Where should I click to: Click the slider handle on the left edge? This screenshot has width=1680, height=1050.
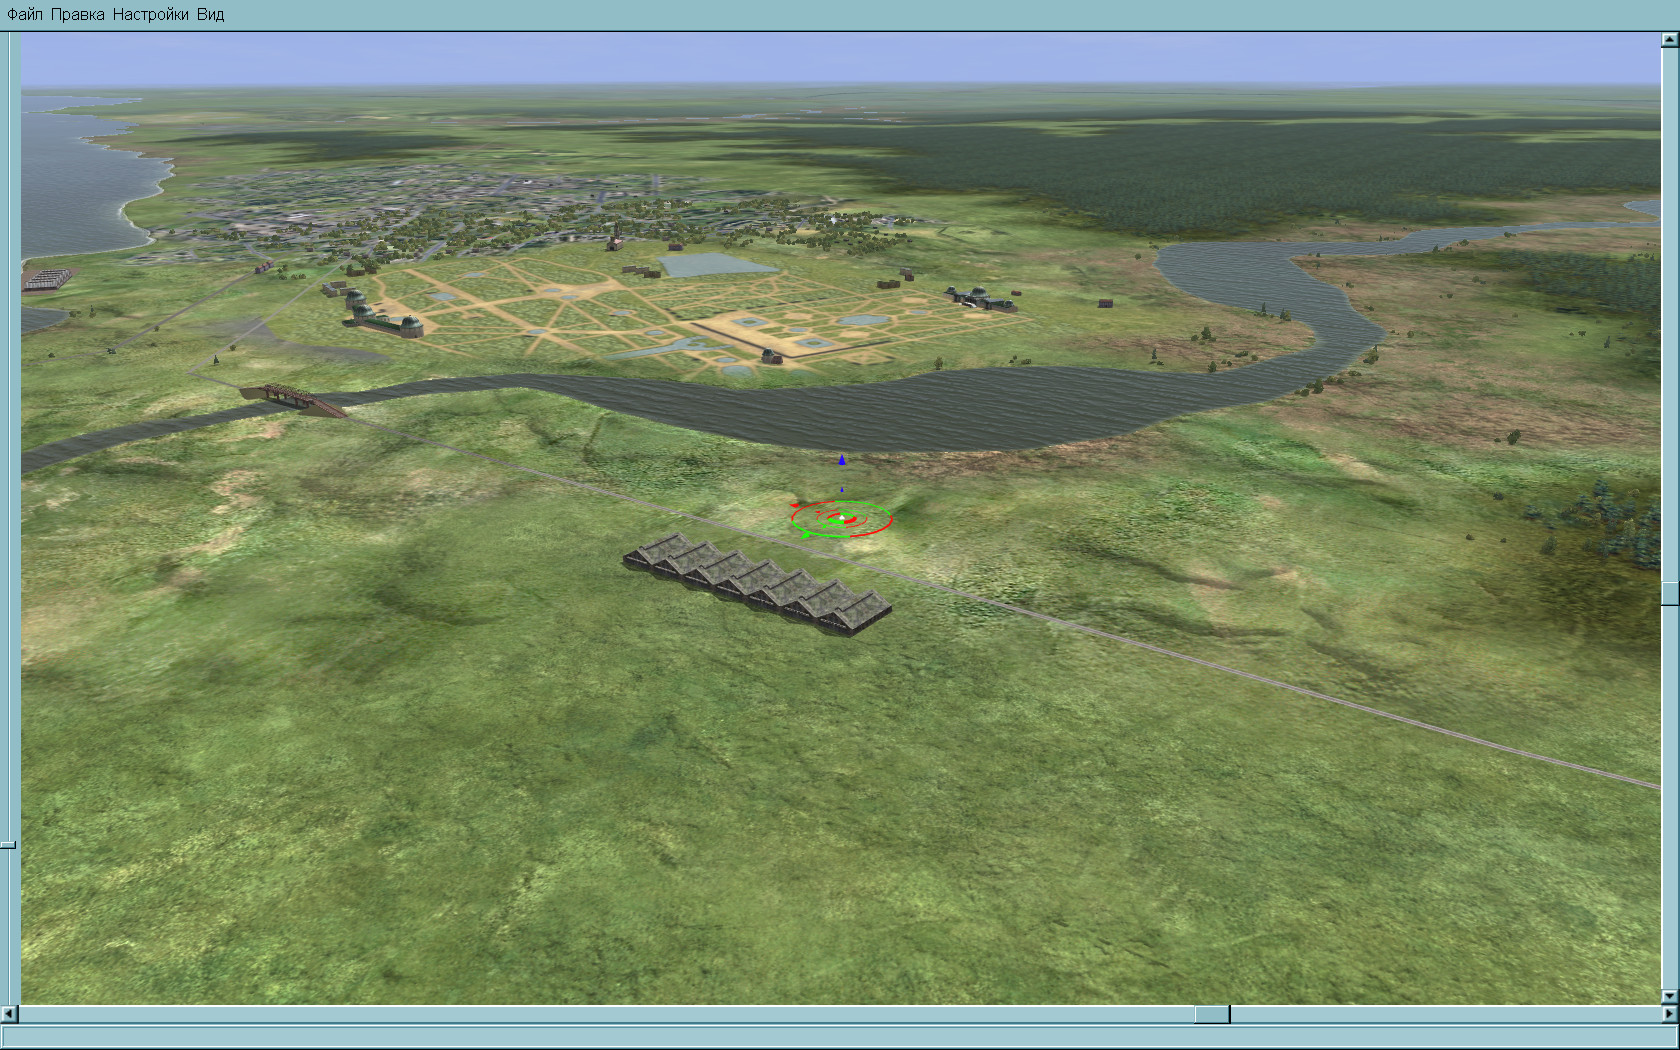pyautogui.click(x=8, y=845)
